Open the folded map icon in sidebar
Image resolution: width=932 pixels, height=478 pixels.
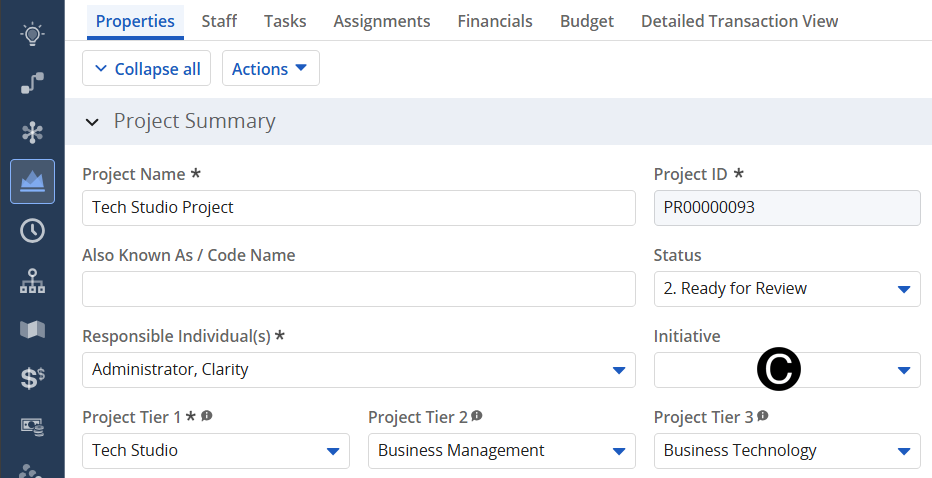[32, 329]
